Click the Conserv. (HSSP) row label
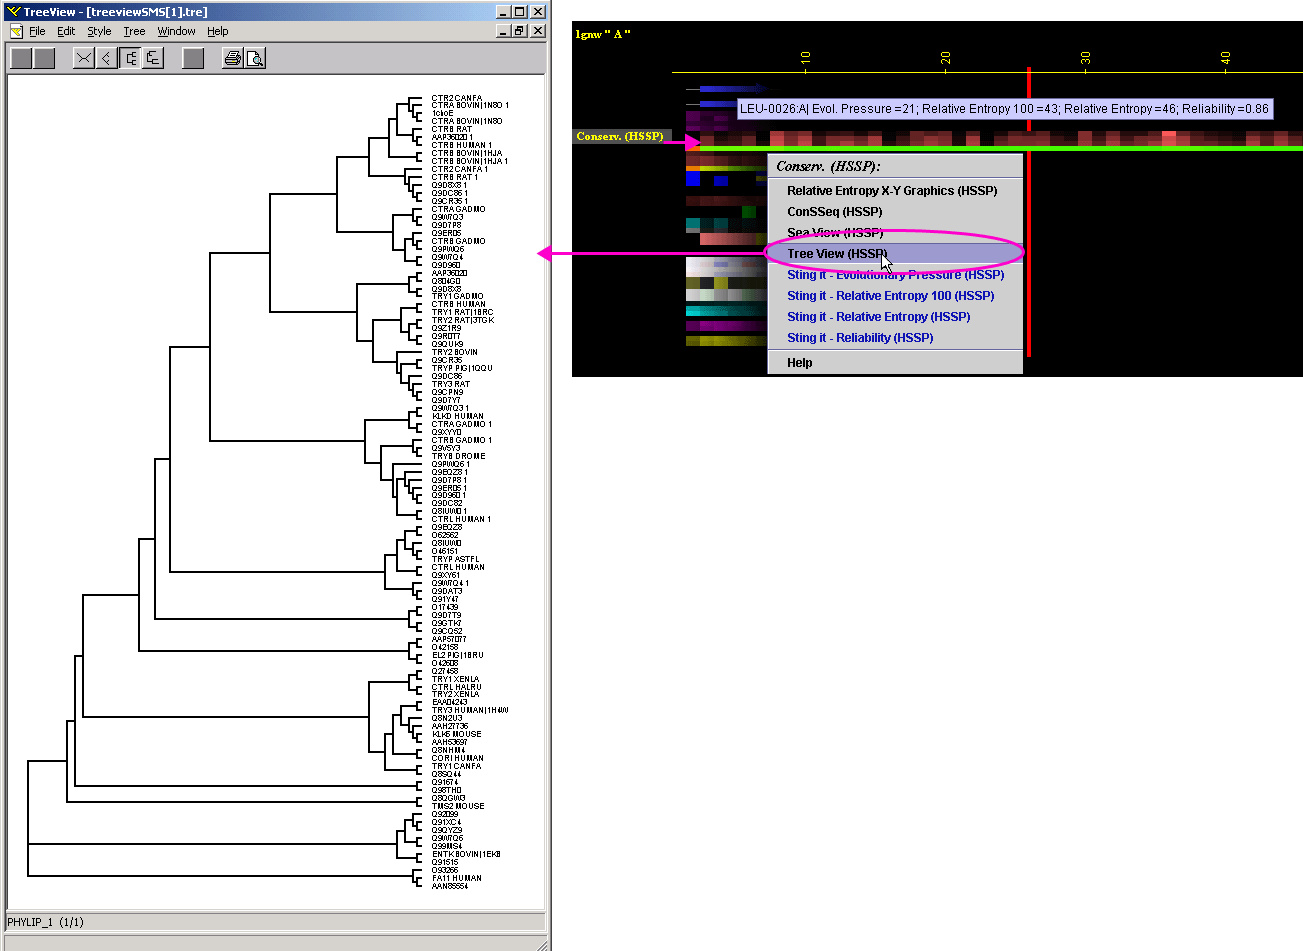The height and width of the screenshot is (951, 1303). coord(619,136)
